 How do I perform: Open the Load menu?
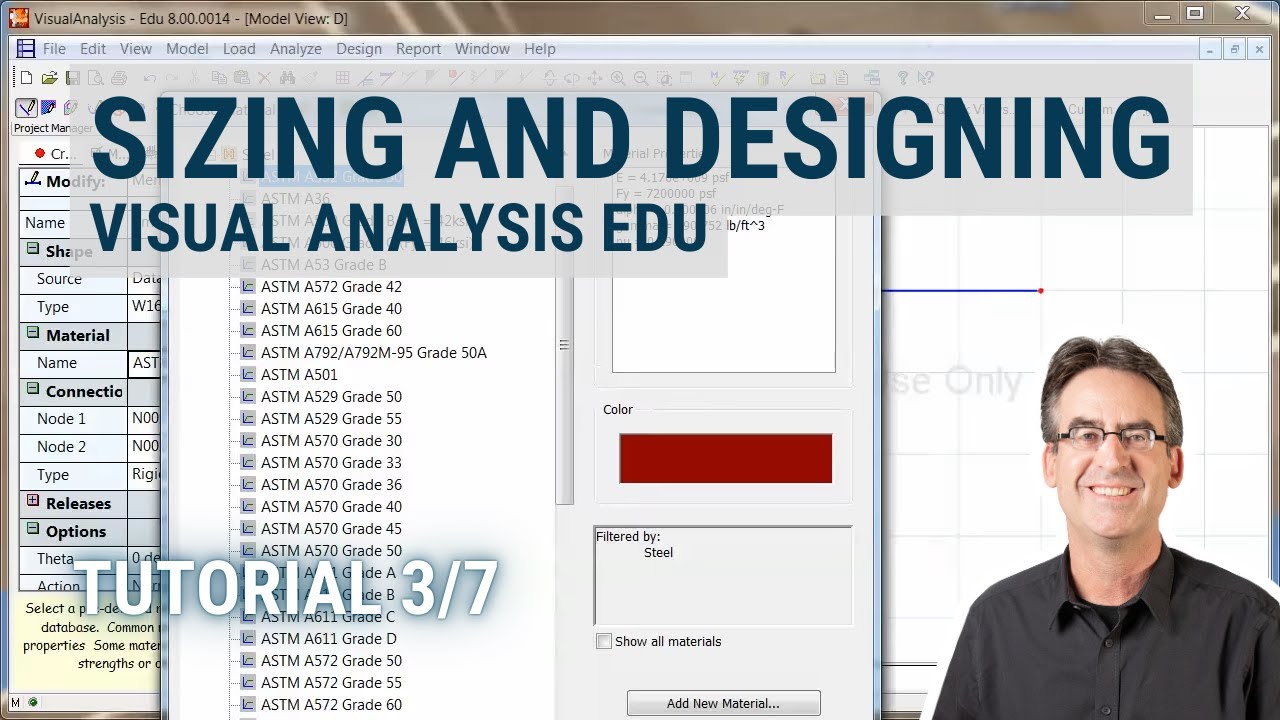coord(239,49)
